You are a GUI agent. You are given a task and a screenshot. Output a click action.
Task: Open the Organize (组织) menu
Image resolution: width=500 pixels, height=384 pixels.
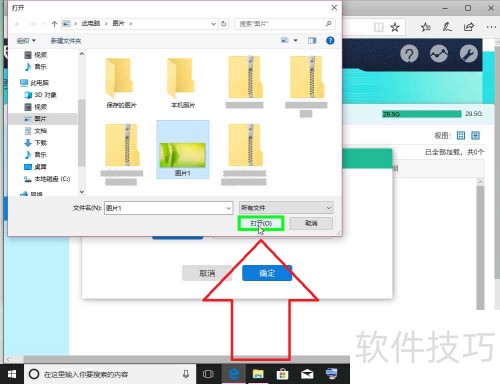coord(26,41)
